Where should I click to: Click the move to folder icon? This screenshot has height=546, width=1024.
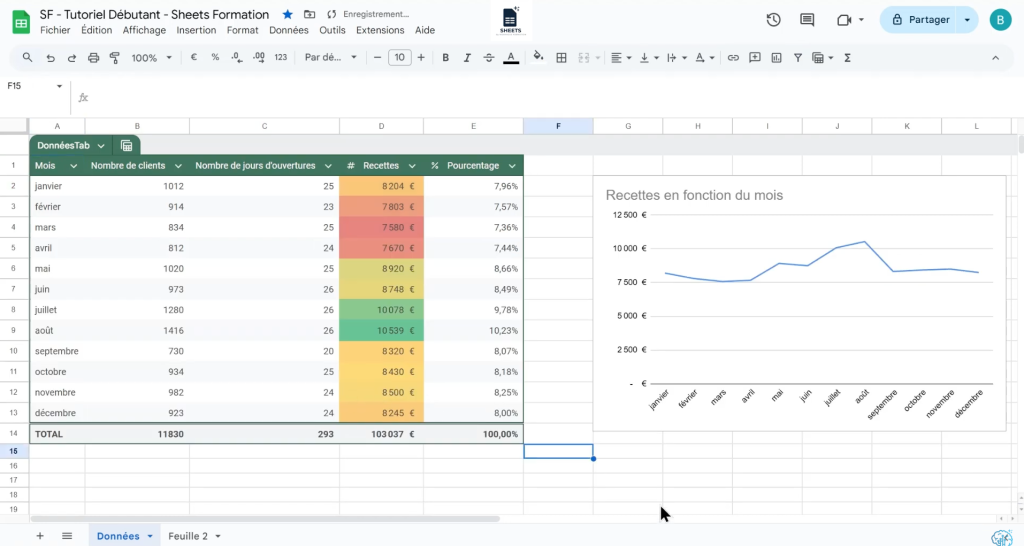(310, 14)
